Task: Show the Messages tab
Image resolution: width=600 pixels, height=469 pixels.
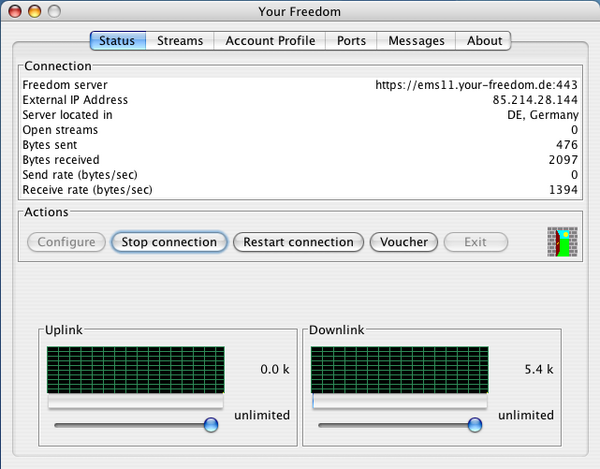Action: coord(416,41)
